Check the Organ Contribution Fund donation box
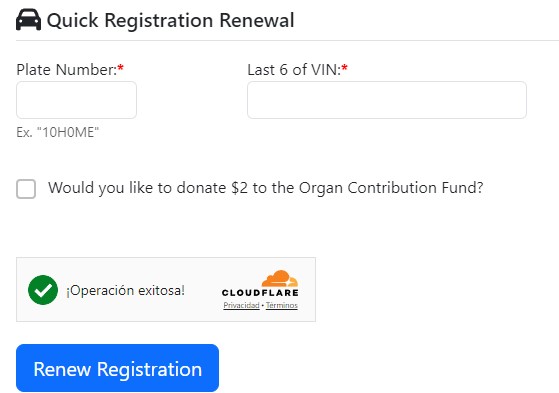Image resolution: width=559 pixels, height=393 pixels. point(26,189)
